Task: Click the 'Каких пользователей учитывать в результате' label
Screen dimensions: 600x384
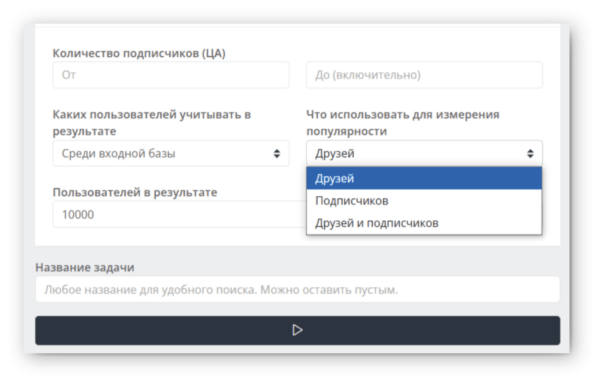Action: (x=152, y=123)
